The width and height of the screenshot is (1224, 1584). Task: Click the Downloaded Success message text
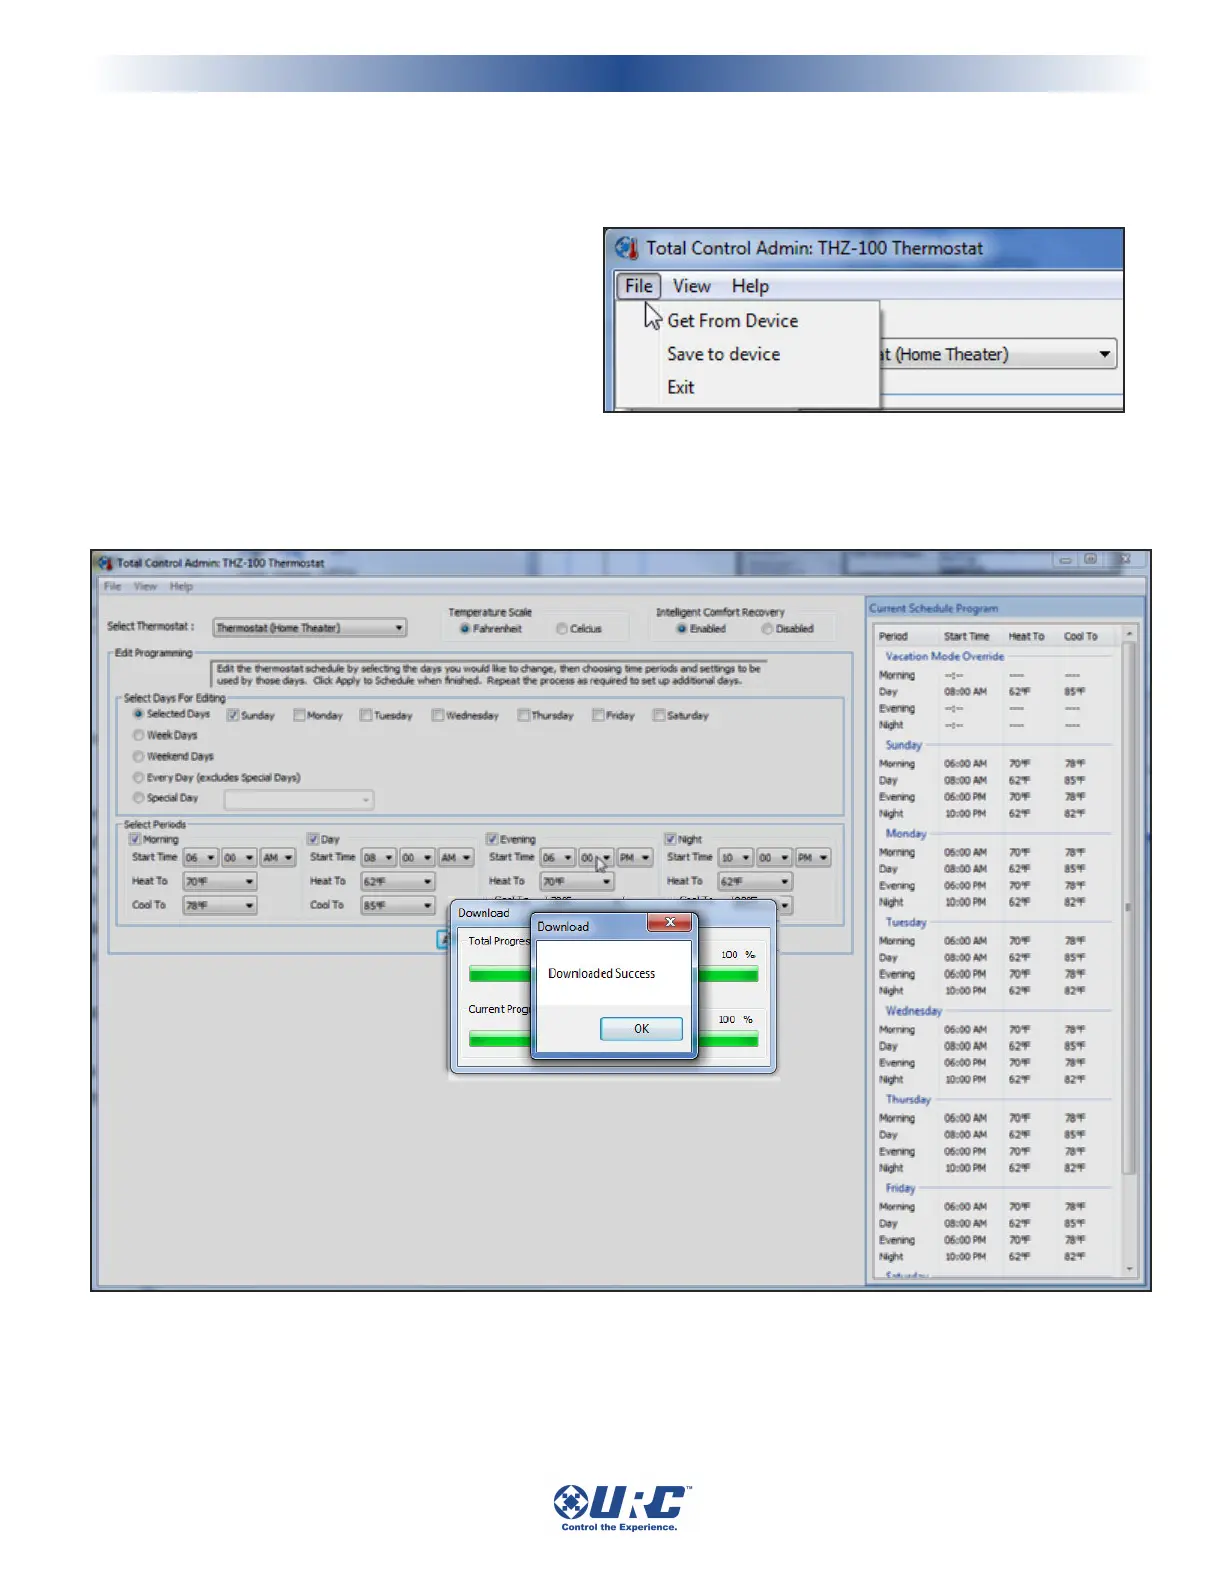[601, 973]
